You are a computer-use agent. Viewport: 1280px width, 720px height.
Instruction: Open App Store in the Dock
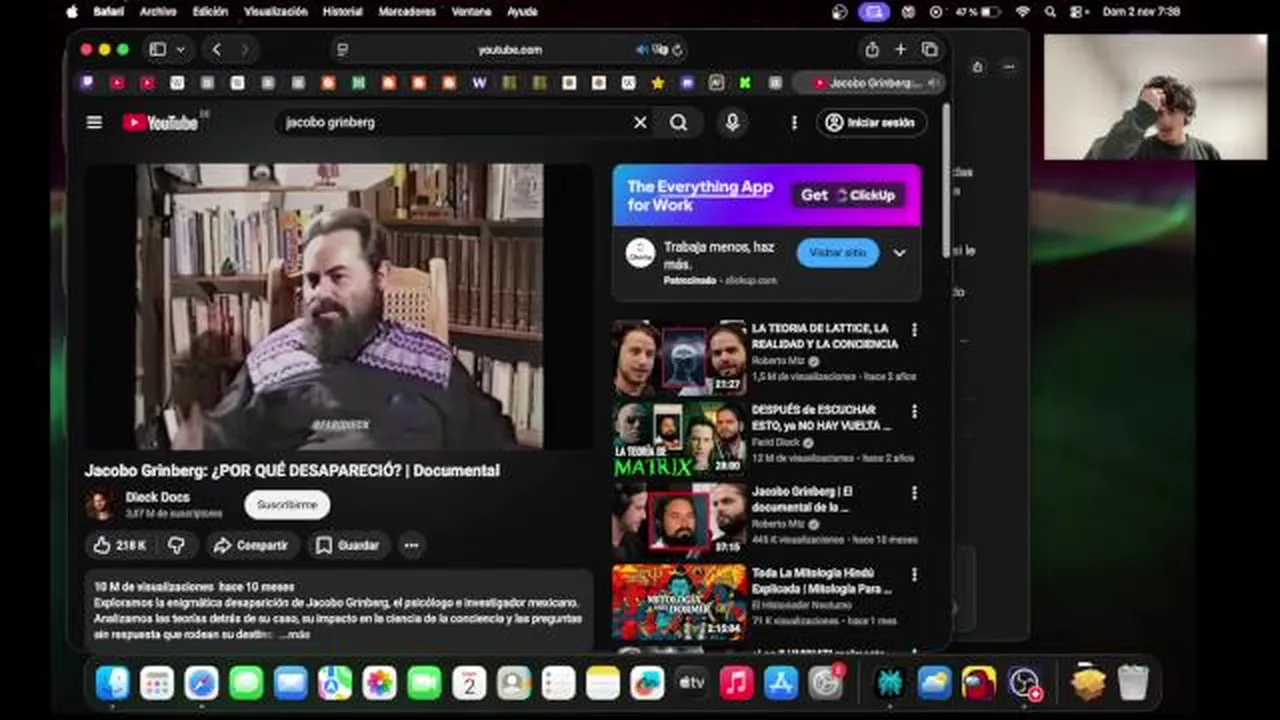781,683
